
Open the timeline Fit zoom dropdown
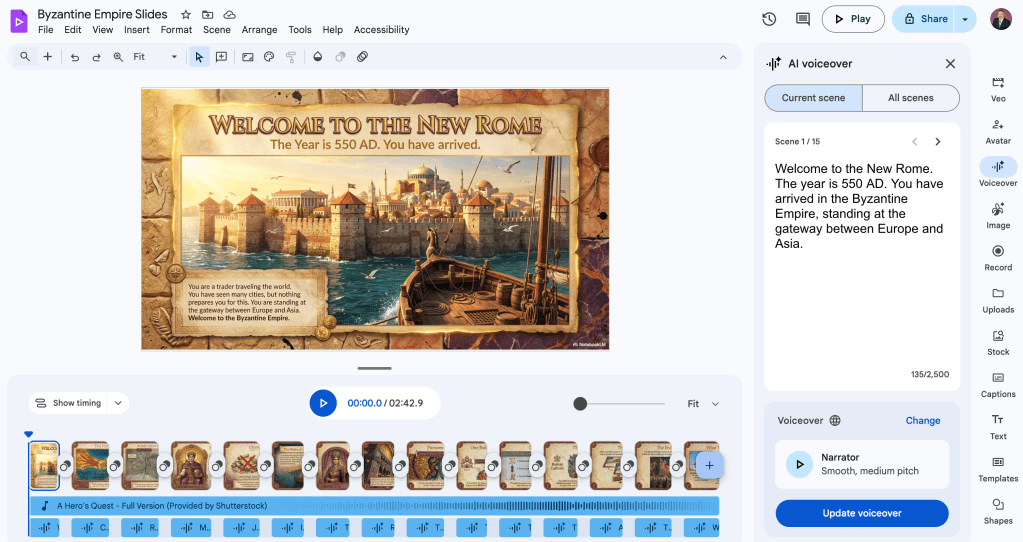[703, 404]
